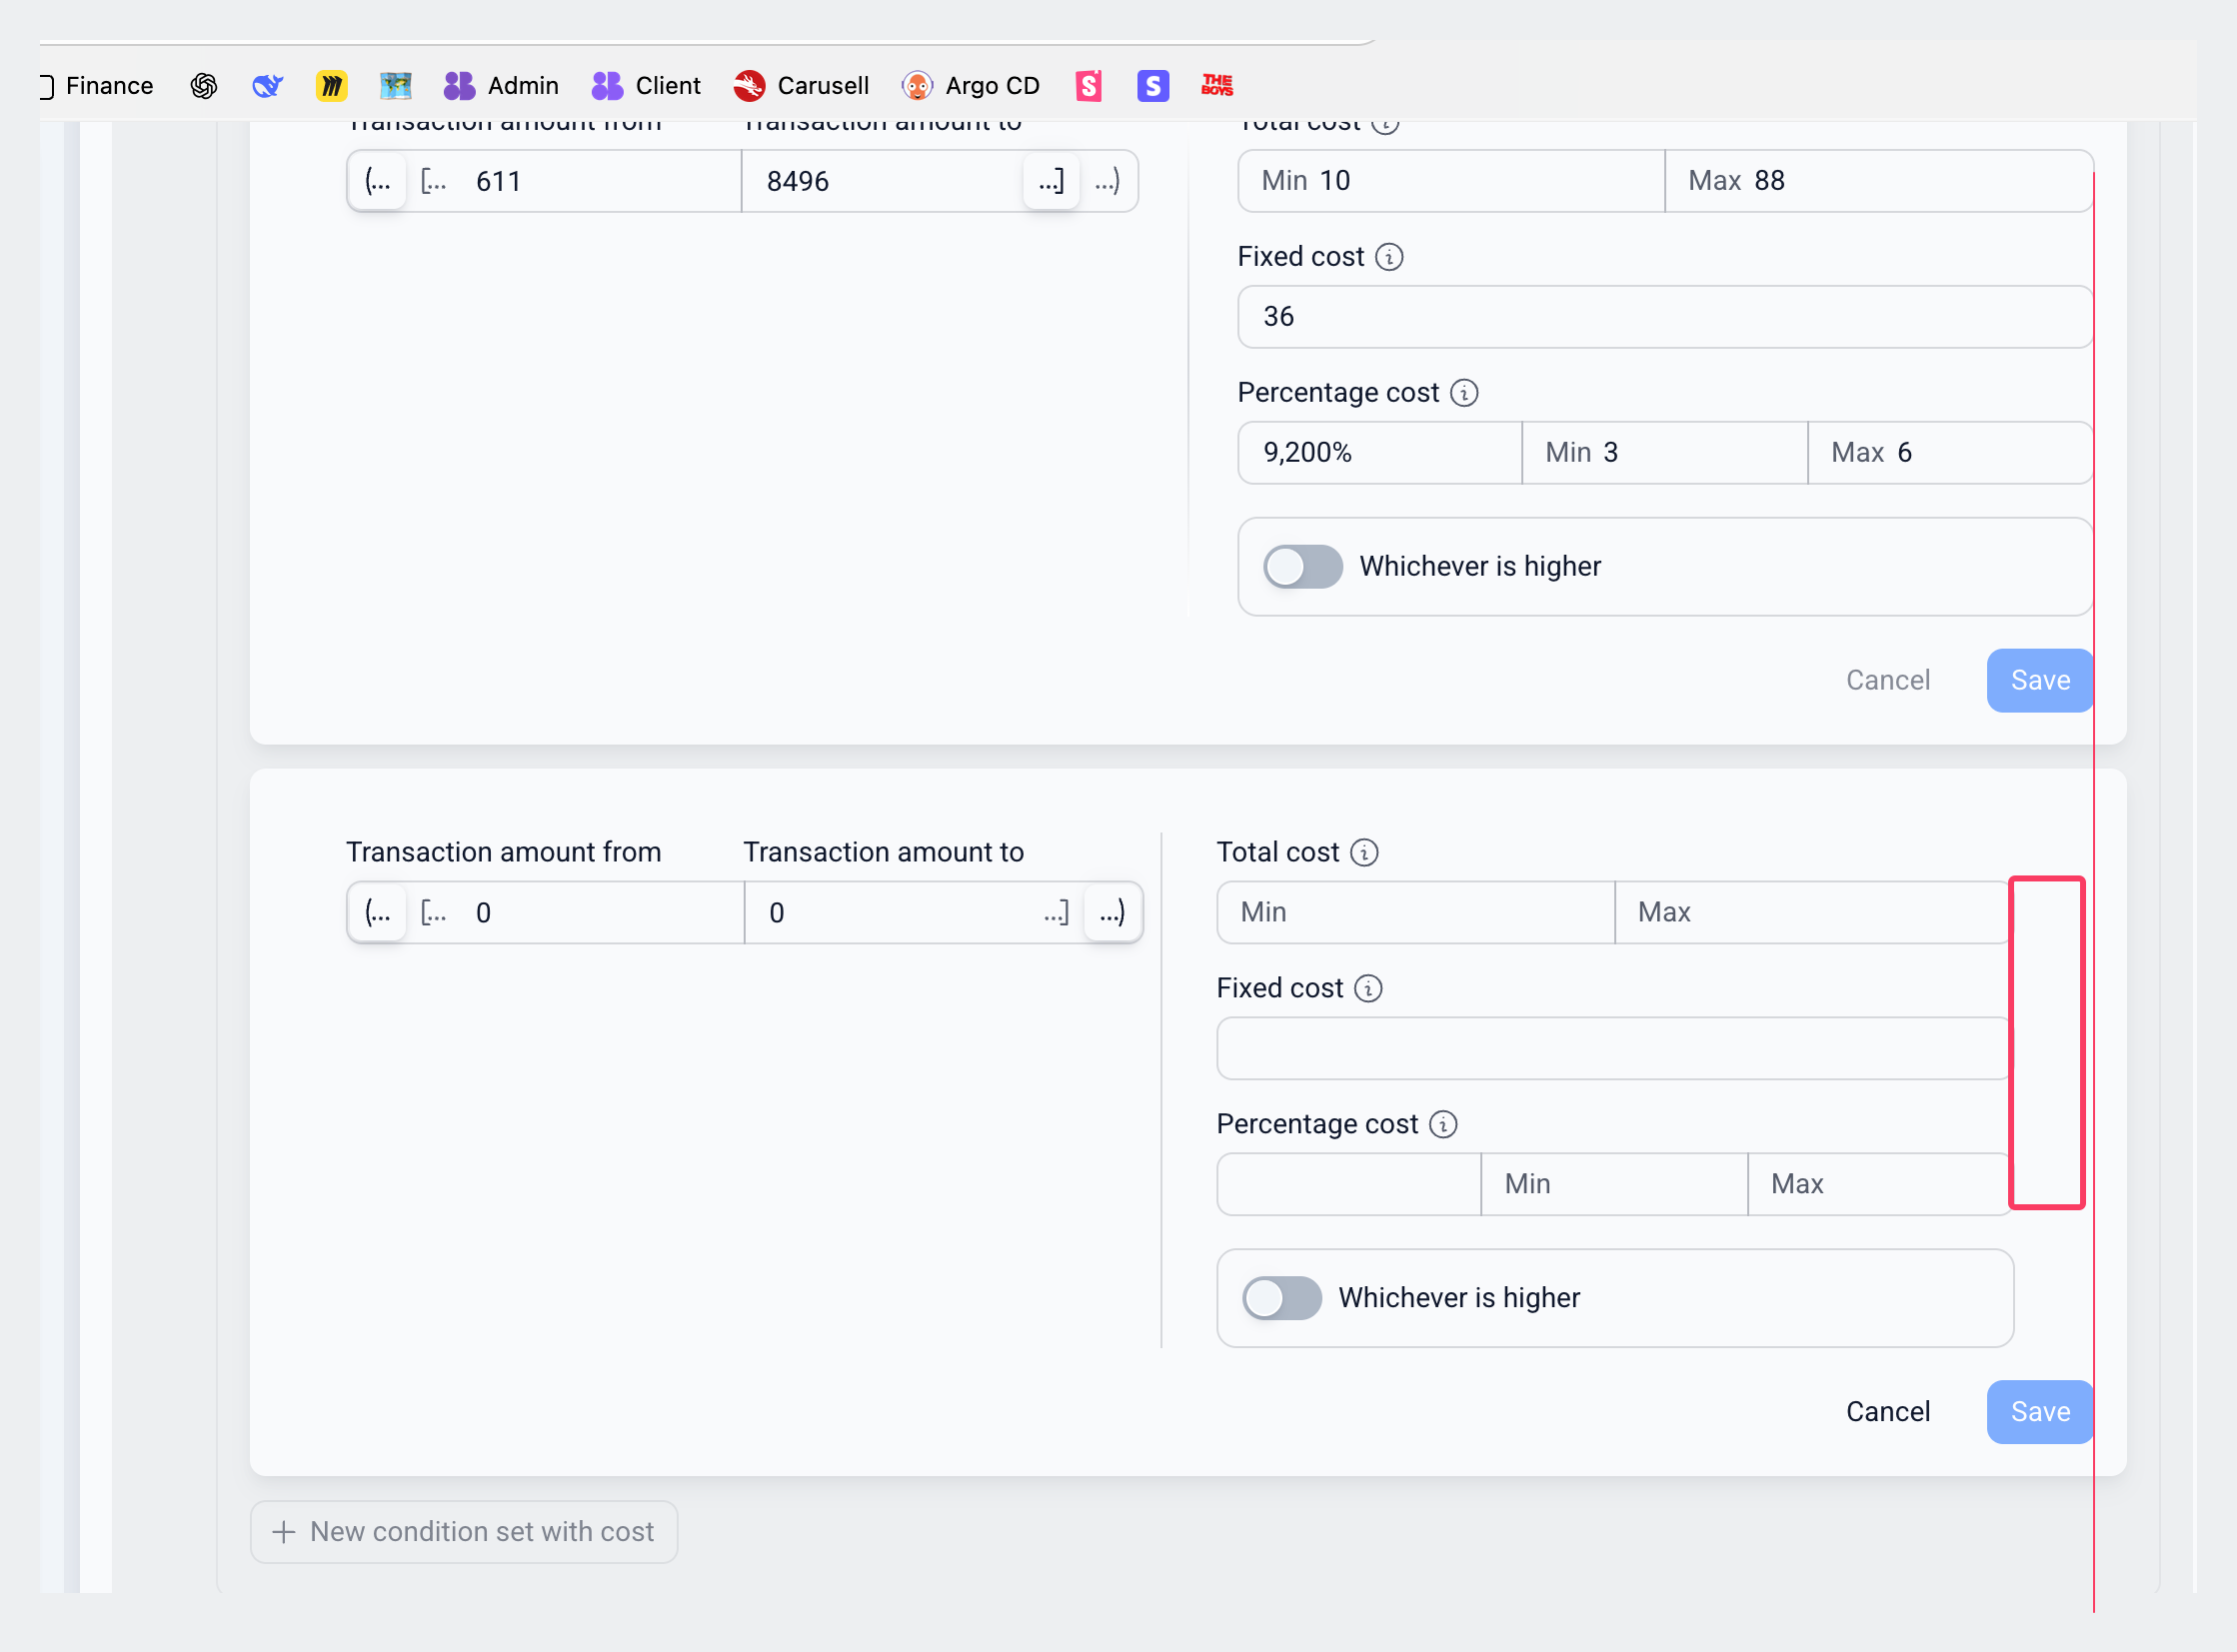
Task: Open the Client bookmark
Action: (646, 86)
